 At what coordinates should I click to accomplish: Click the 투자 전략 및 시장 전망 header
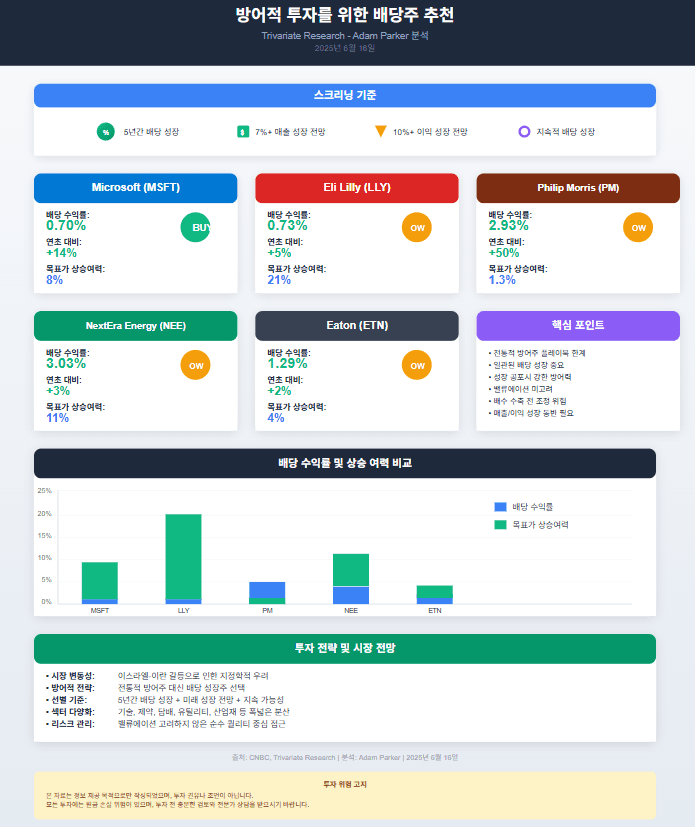[x=345, y=648]
